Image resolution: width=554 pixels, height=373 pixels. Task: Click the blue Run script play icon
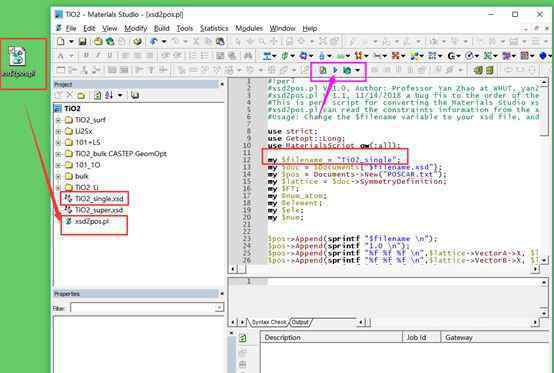pyautogui.click(x=335, y=70)
